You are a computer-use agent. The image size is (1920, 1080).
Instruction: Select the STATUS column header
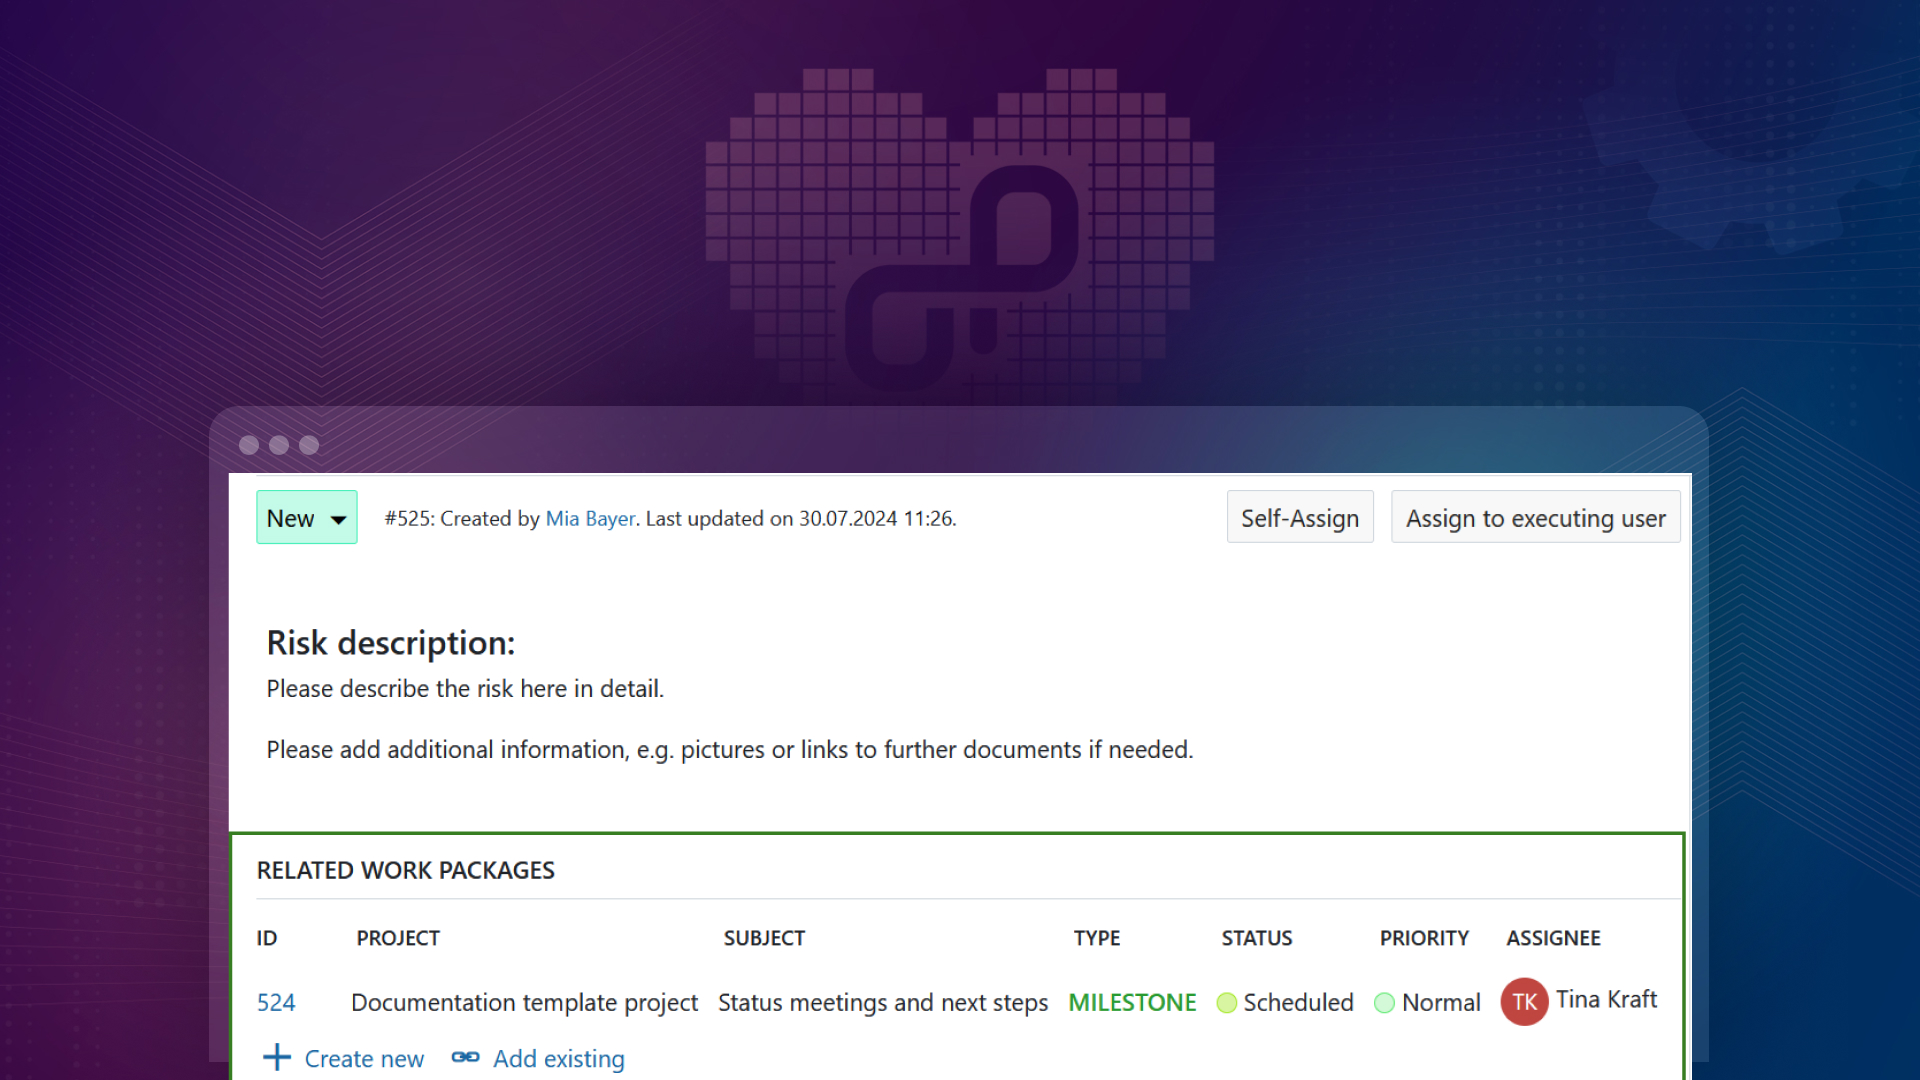click(1253, 938)
